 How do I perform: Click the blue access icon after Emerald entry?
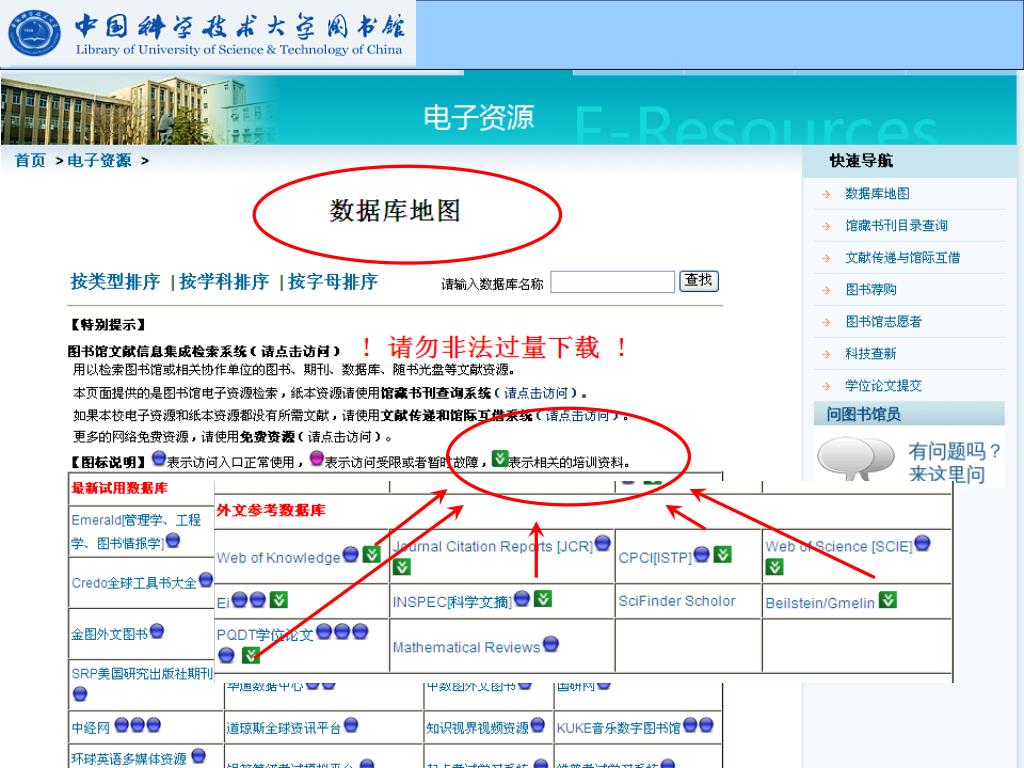pos(173,541)
